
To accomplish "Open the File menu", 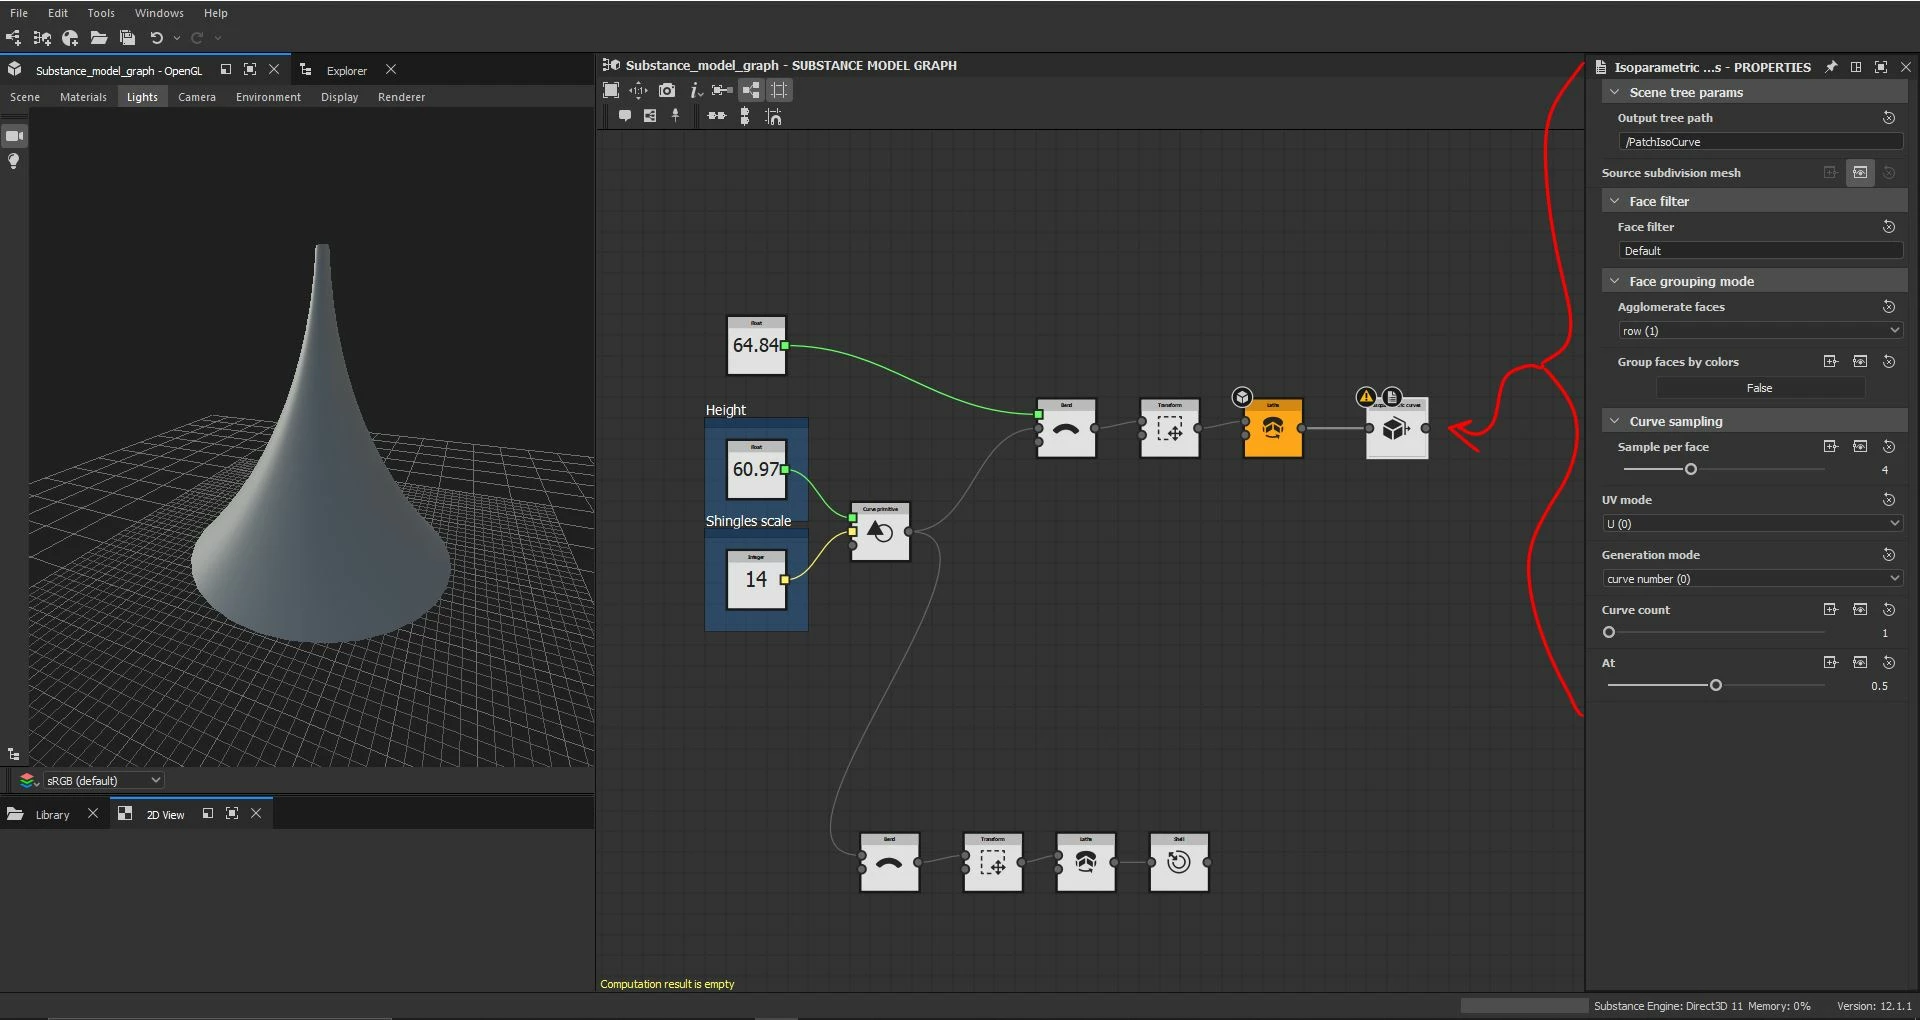I will click(19, 13).
